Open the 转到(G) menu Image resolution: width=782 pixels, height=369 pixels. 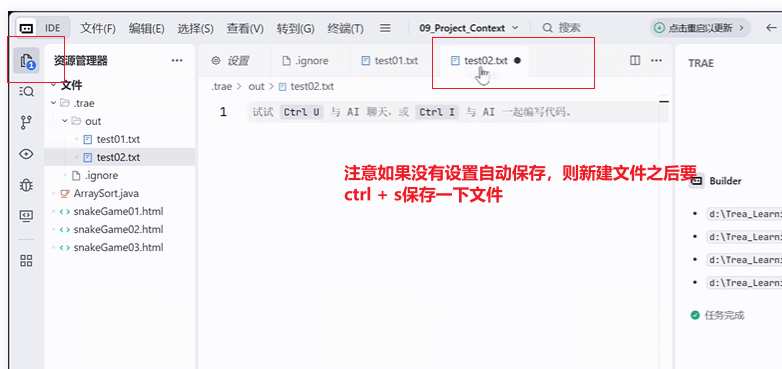pos(295,28)
